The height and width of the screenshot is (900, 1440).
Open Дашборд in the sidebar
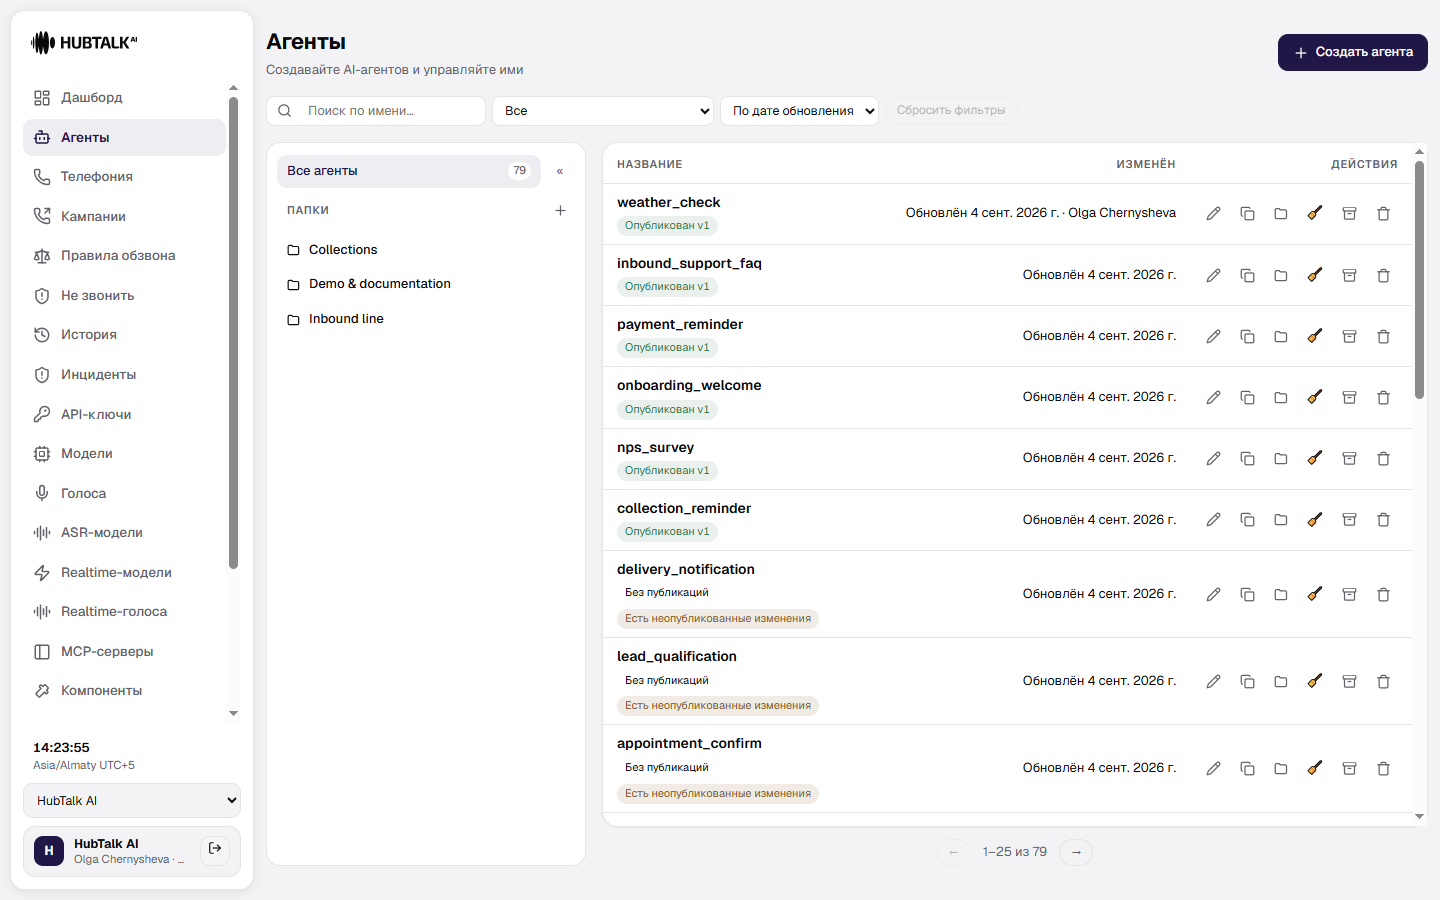(x=124, y=97)
